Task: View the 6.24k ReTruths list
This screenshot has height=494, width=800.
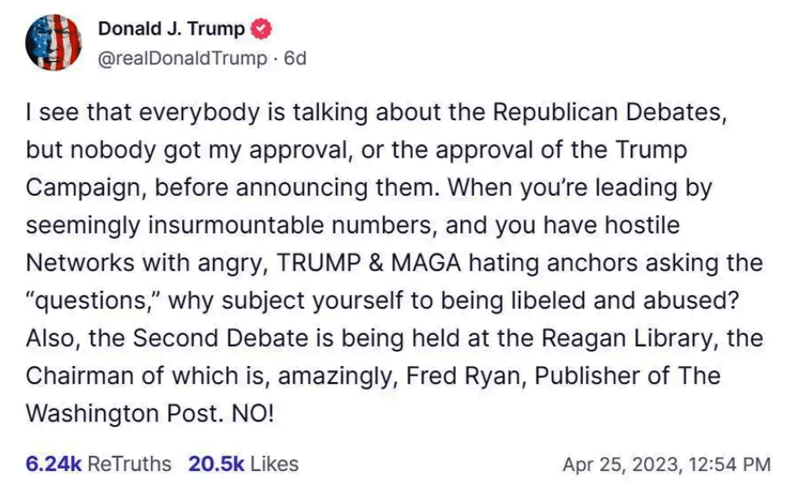Action: tap(99, 463)
